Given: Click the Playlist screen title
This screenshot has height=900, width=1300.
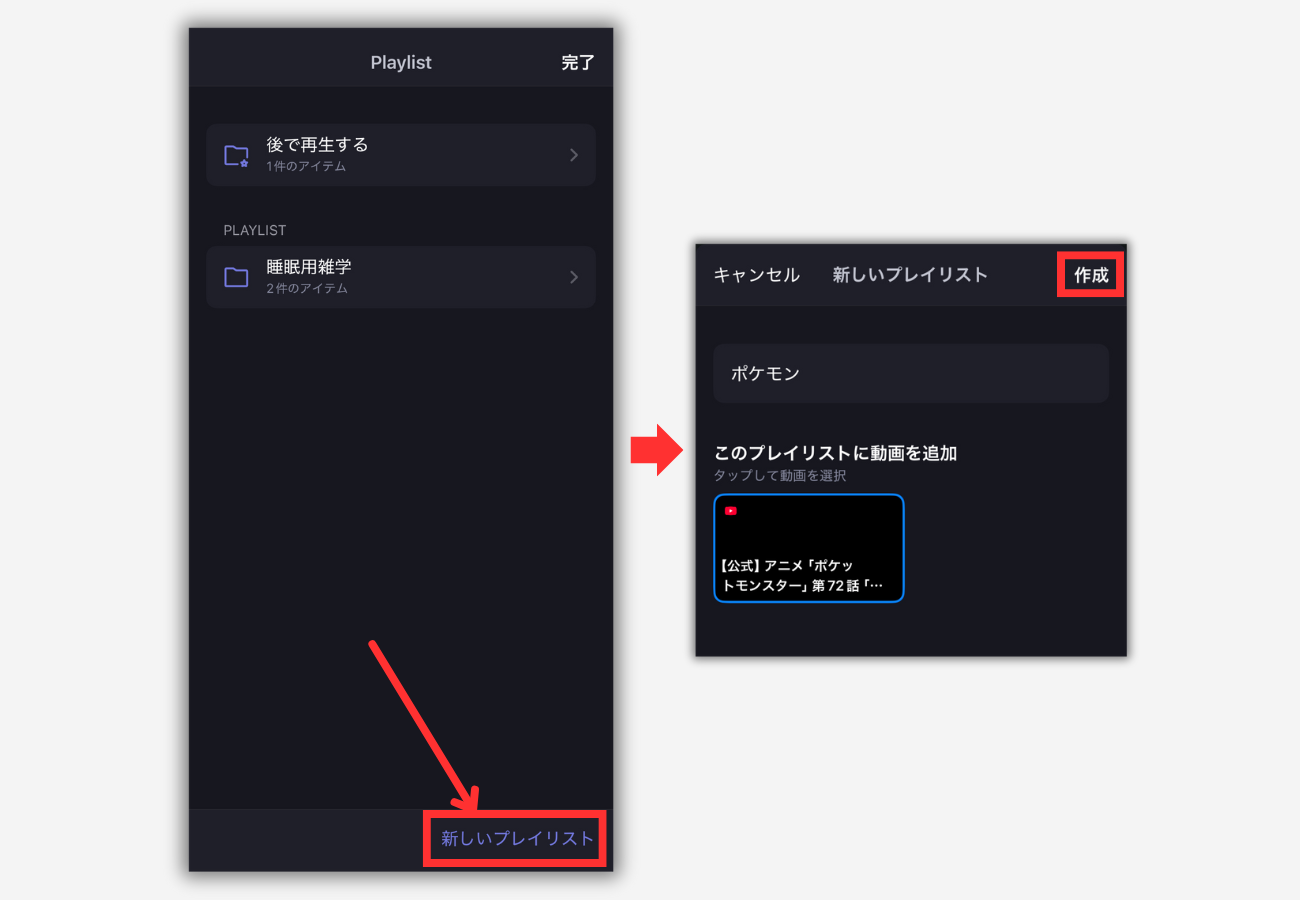Looking at the screenshot, I should pos(401,61).
